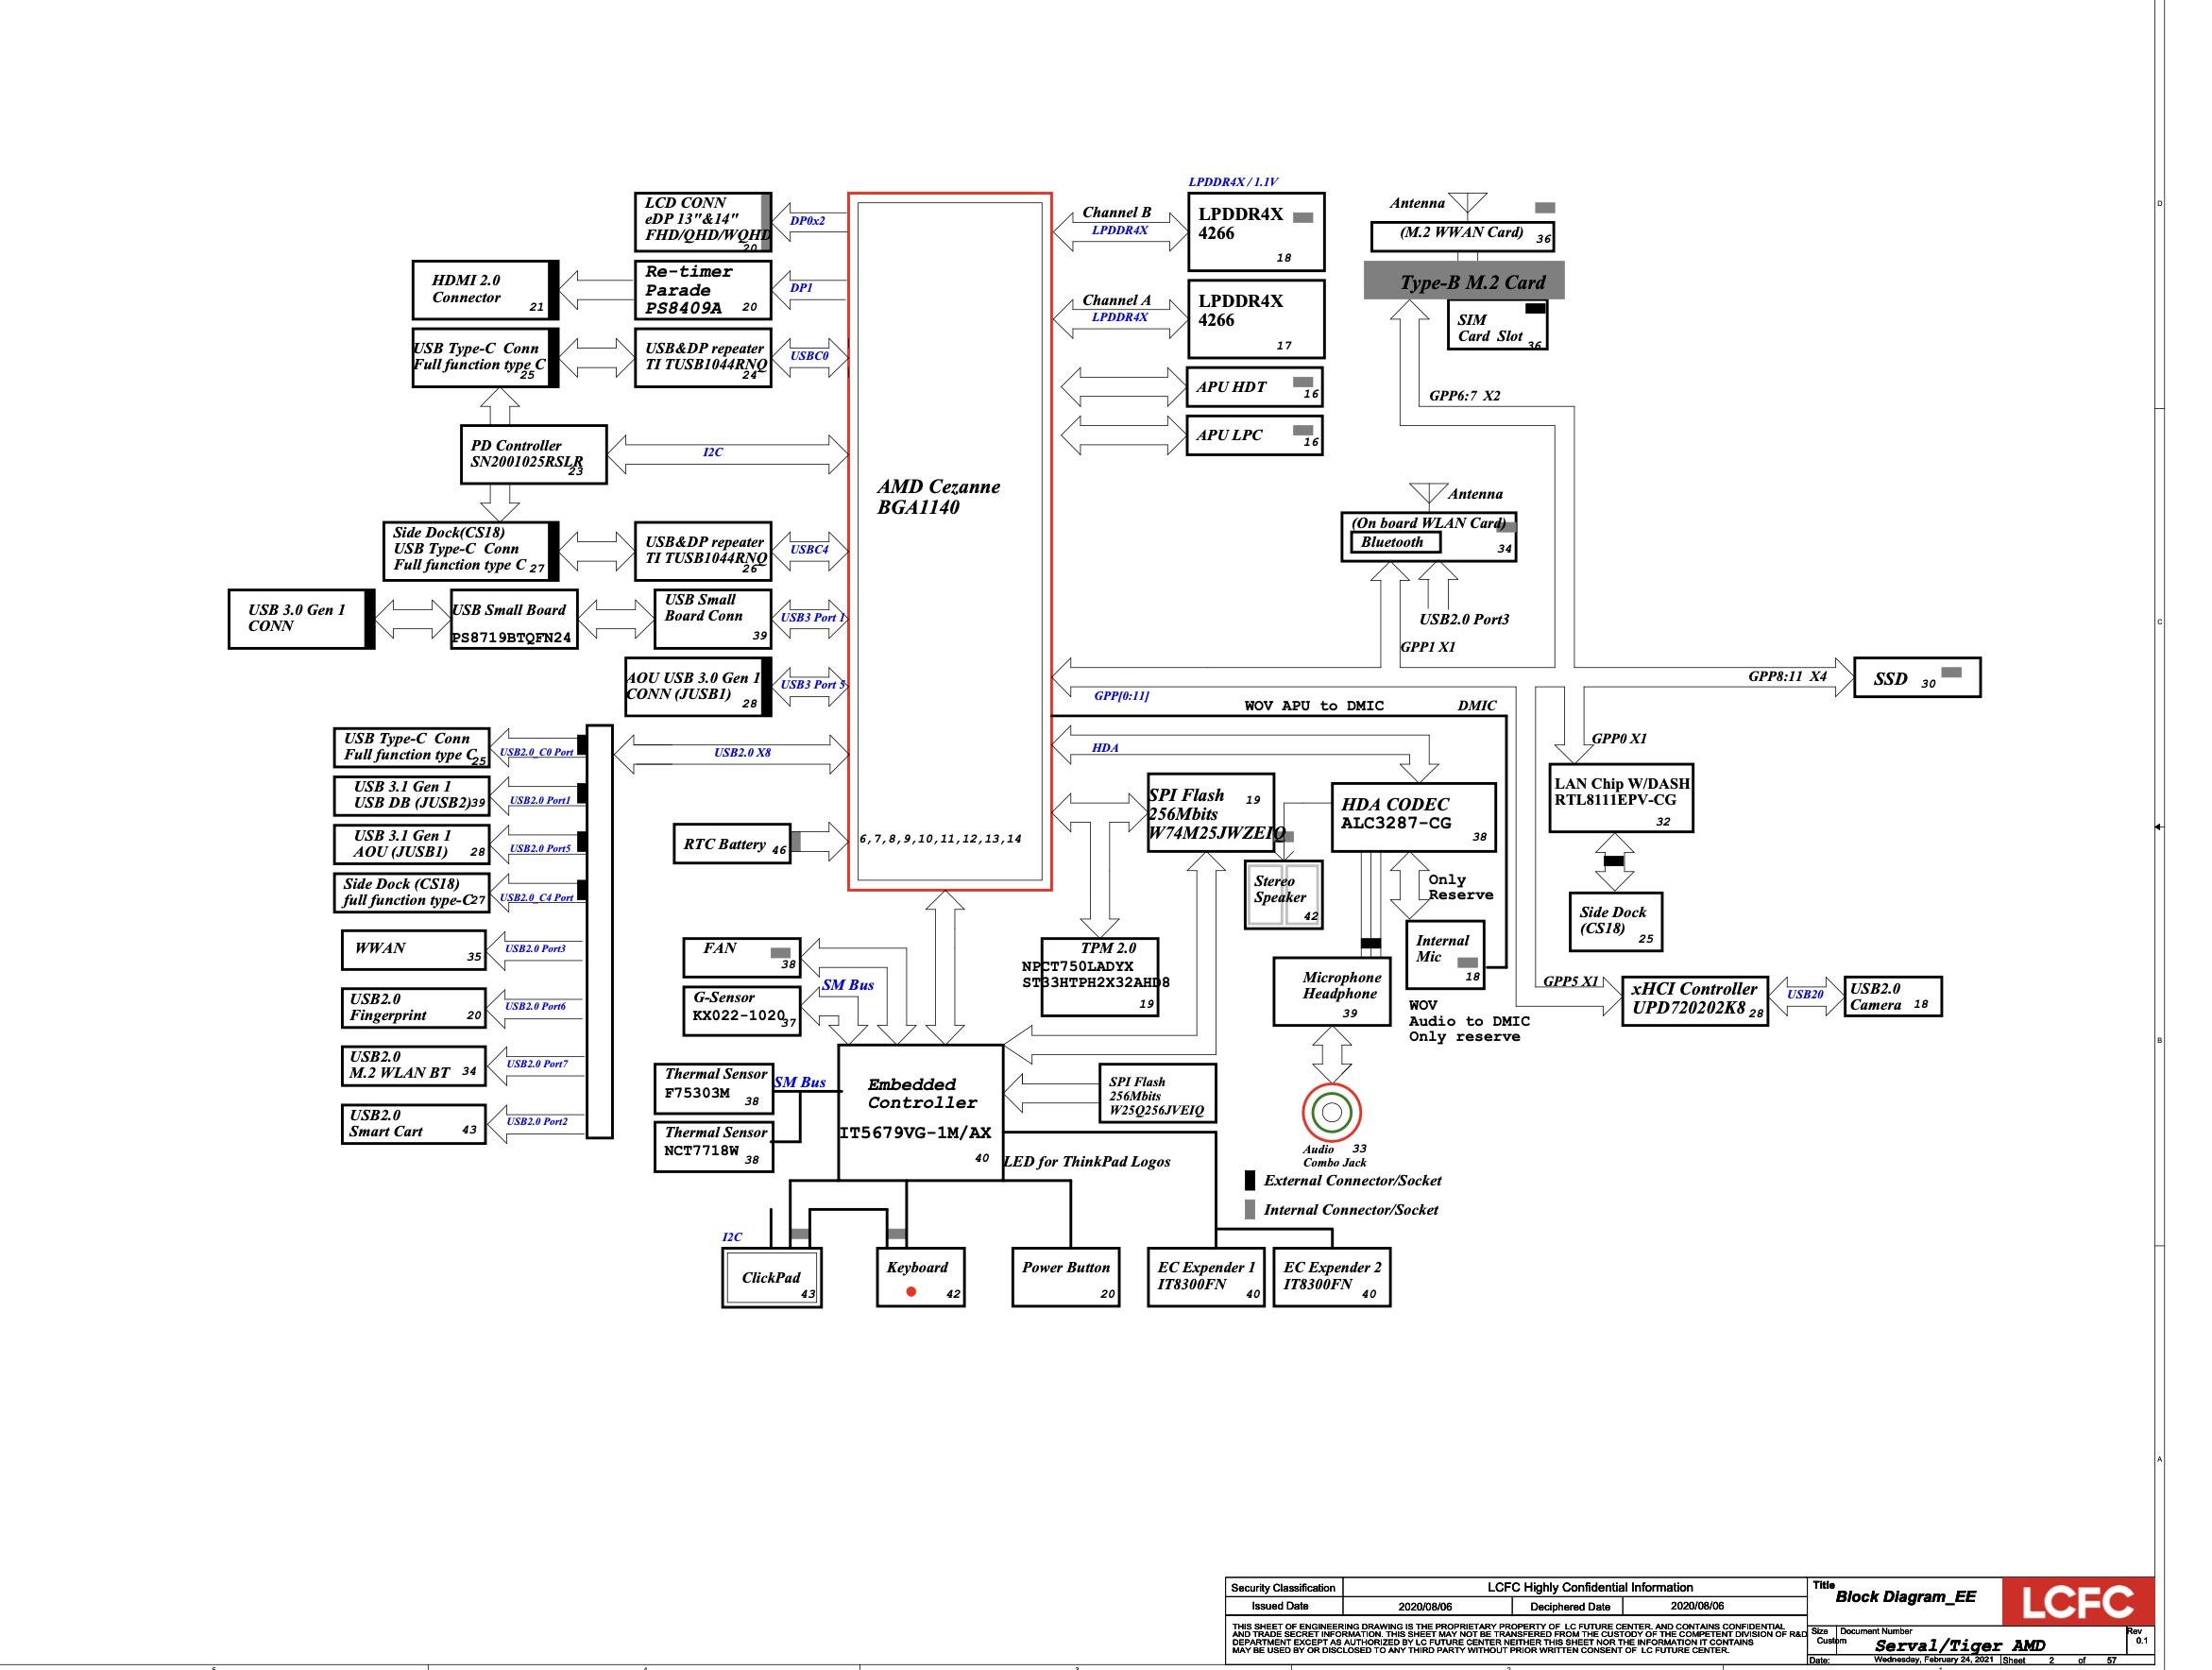This screenshot has height=1670, width=2212.
Task: Click the PD Controller SN2001025RSLR block
Action: 533,454
